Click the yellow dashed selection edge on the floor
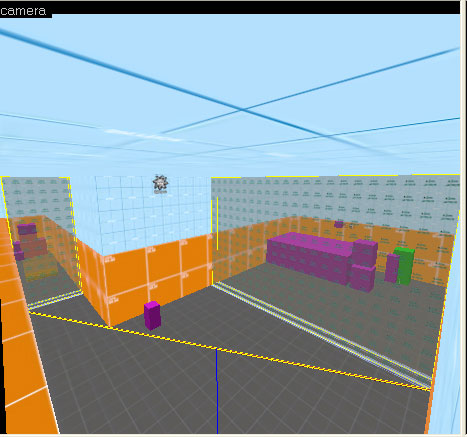Image resolution: width=467 pixels, height=437 pixels. (x=230, y=351)
